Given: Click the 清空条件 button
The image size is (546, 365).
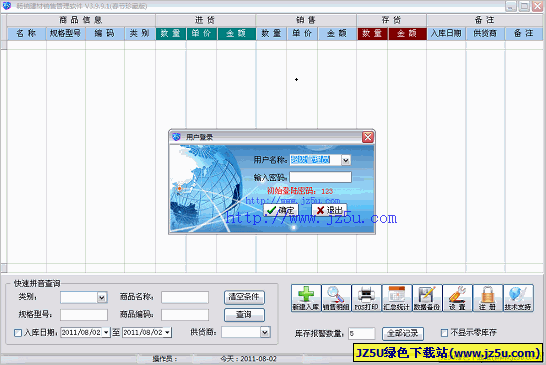Looking at the screenshot, I should (244, 297).
